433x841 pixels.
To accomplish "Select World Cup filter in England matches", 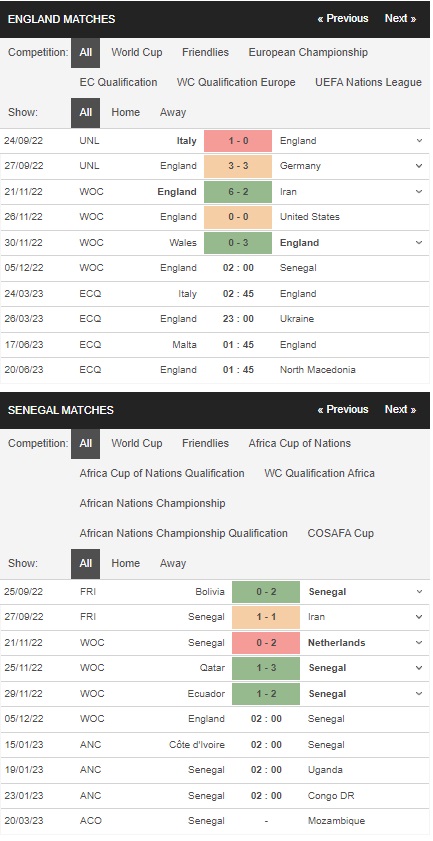I will point(137,52).
